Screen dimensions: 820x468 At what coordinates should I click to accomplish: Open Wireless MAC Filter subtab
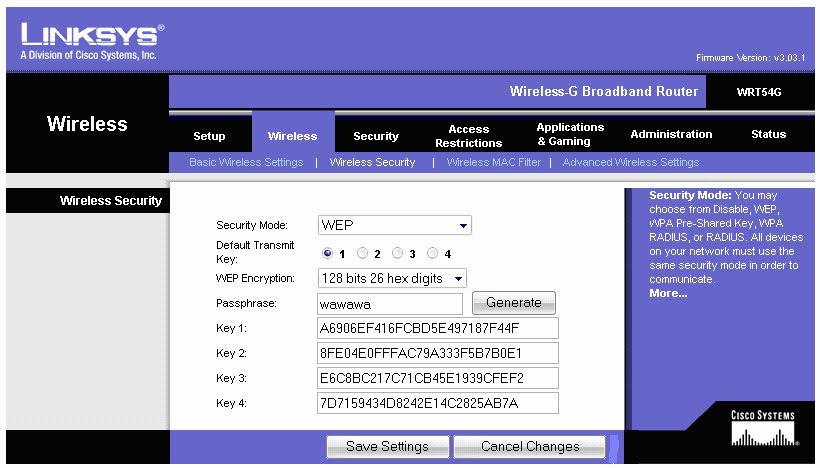pos(494,162)
